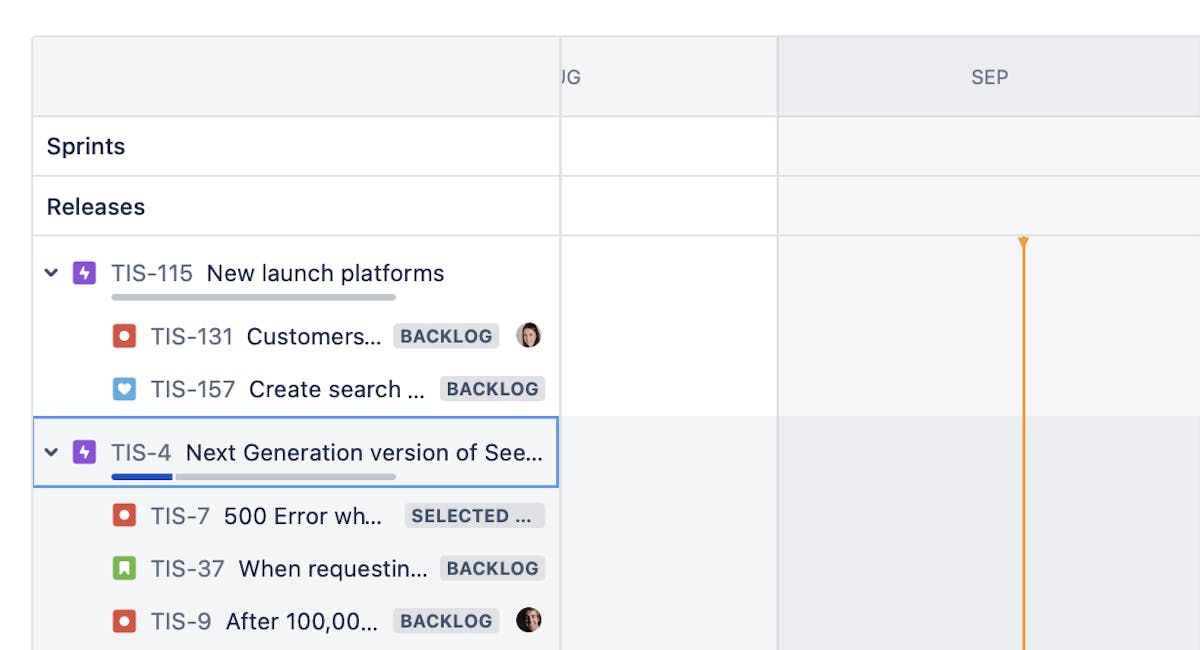Click the assignee avatar on TIS-9

pos(529,621)
